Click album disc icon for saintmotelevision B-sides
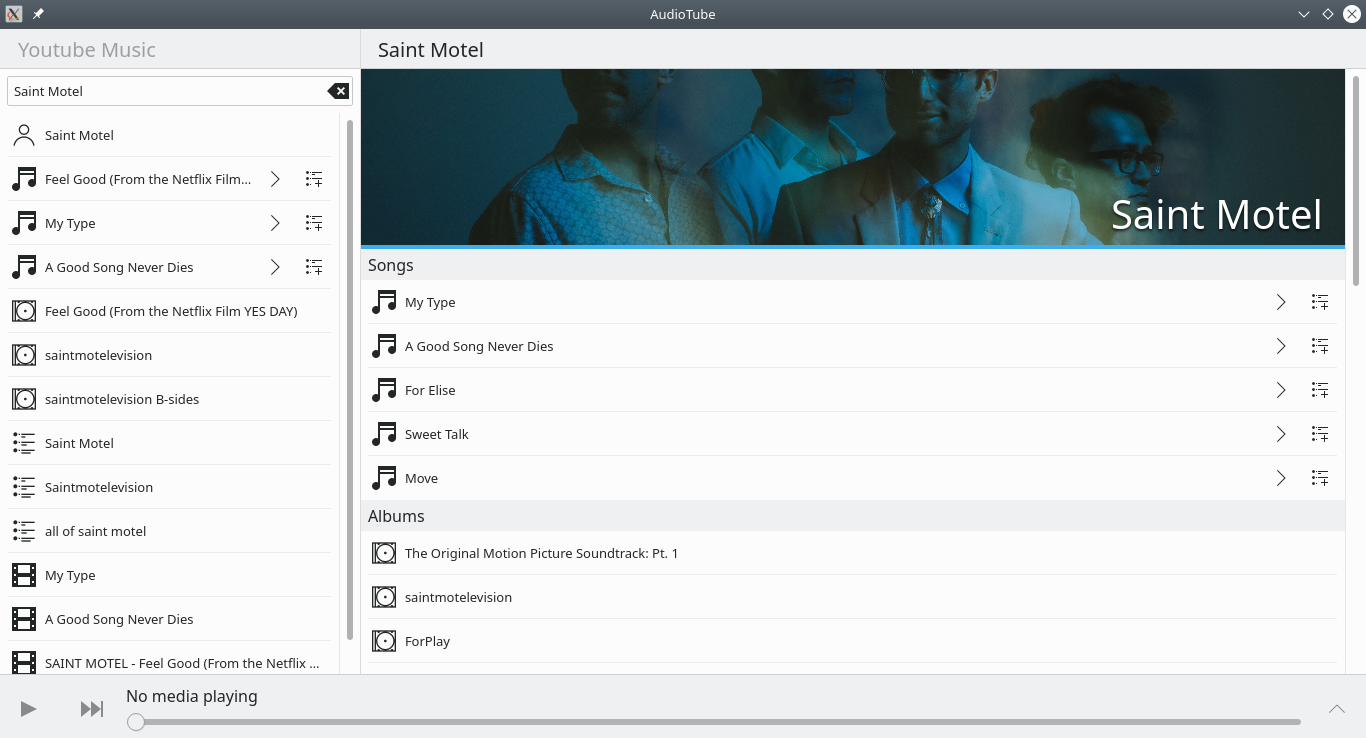Screen dimensions: 1366x738 (24, 399)
